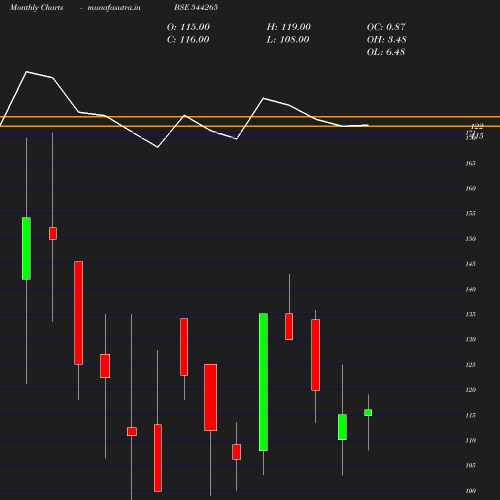Select the high value "H: 119.00"
The width and height of the screenshot is (500, 500).
click(x=289, y=27)
